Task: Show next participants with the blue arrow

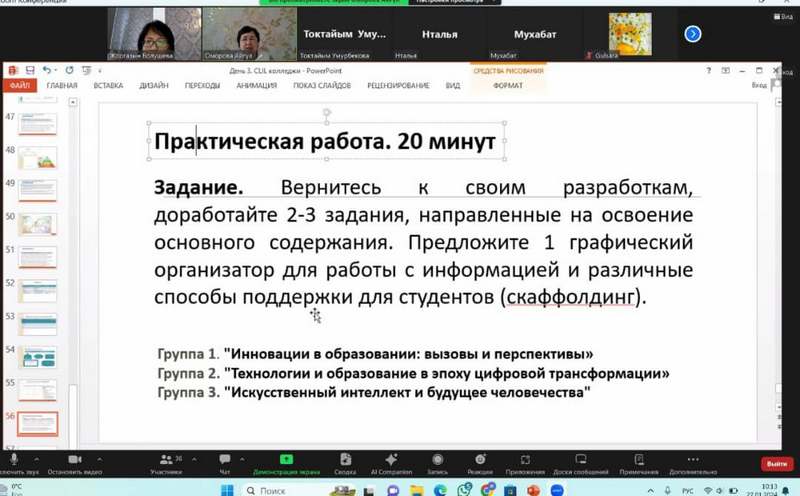Action: [x=692, y=34]
